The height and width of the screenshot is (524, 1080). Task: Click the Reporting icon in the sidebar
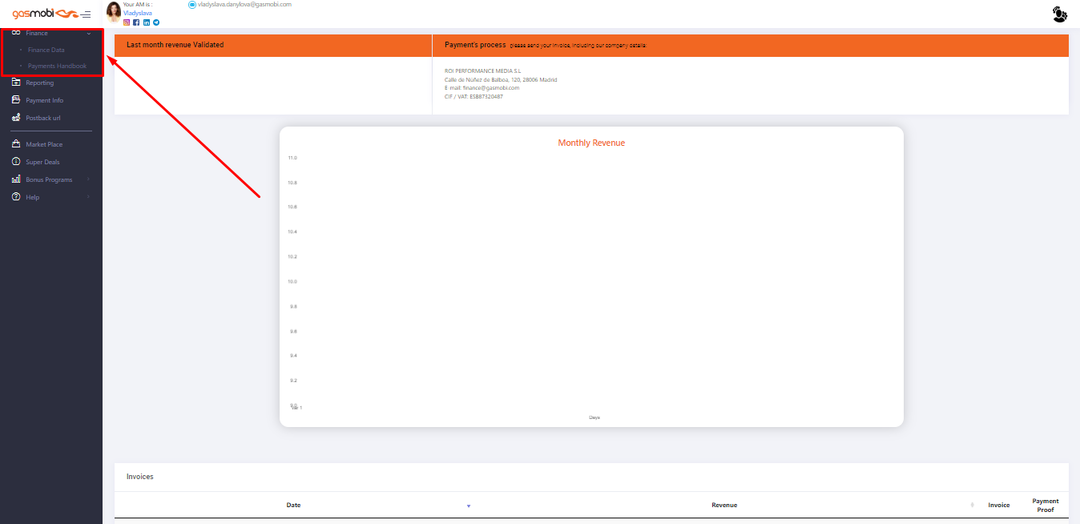[16, 83]
